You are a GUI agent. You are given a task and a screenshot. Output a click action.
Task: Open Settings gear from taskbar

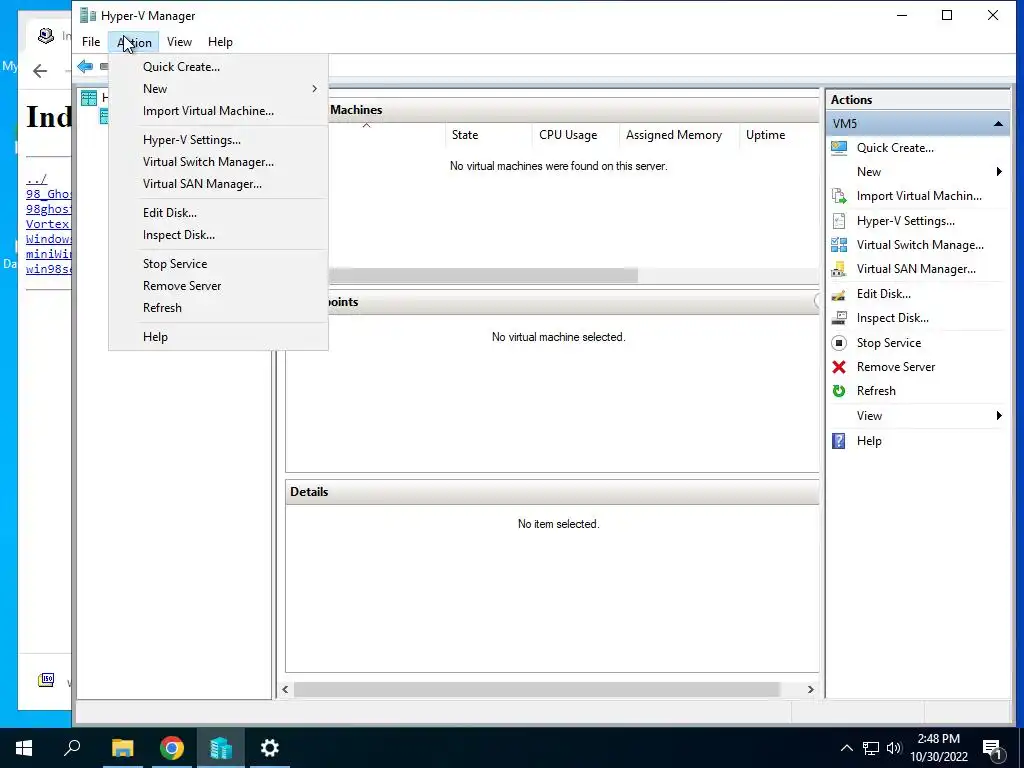[270, 748]
